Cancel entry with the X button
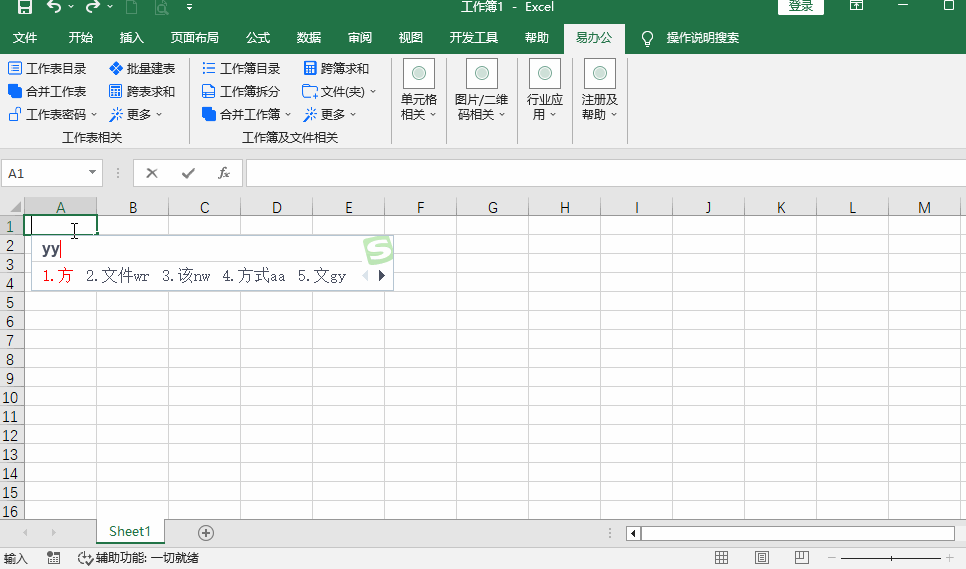 (x=152, y=173)
